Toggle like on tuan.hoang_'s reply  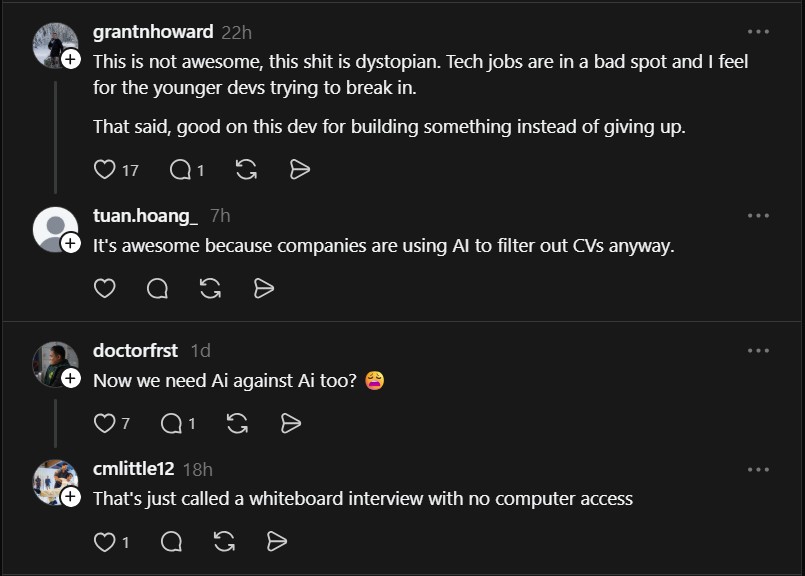[104, 289]
